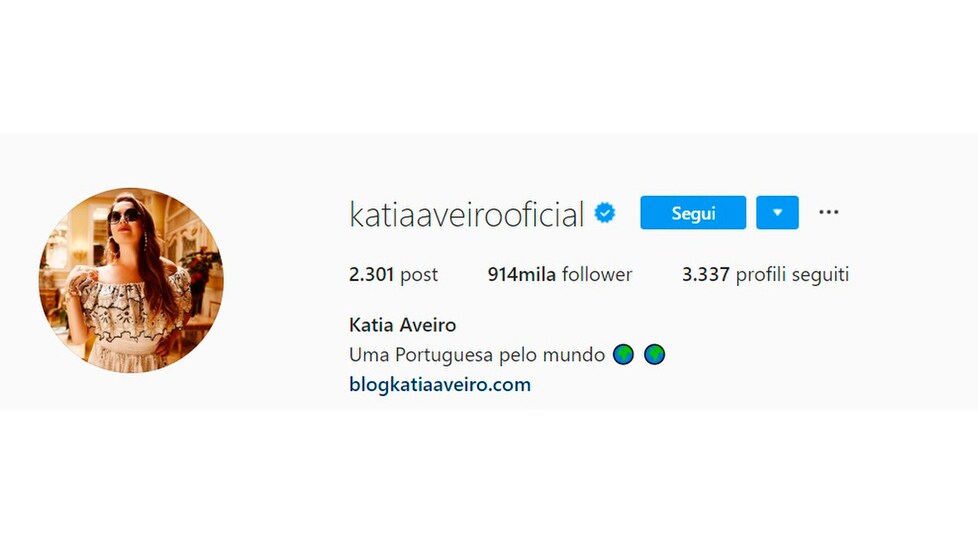Select the katiaaveirooficial username heading
This screenshot has width=978, height=544.
pyautogui.click(x=466, y=214)
